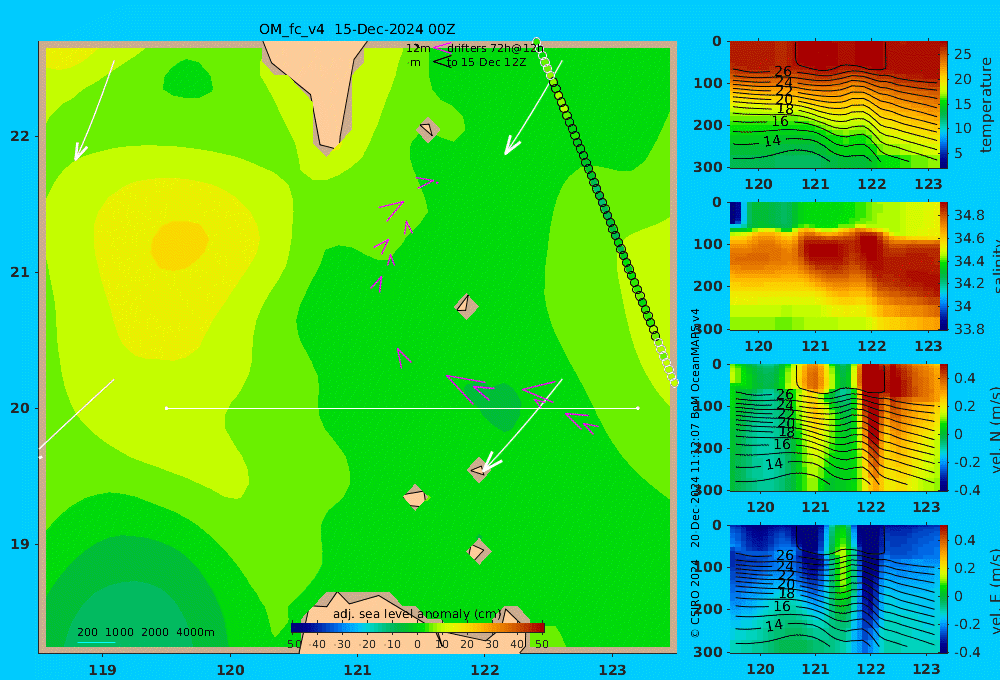1000x680 pixels.
Task: Click the main map longitude label 119
Action: point(102,670)
